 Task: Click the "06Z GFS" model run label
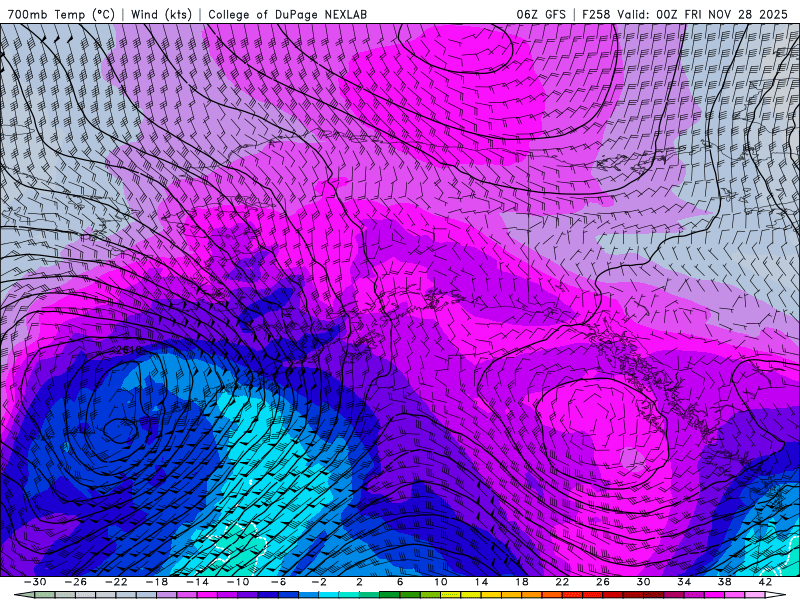click(541, 14)
